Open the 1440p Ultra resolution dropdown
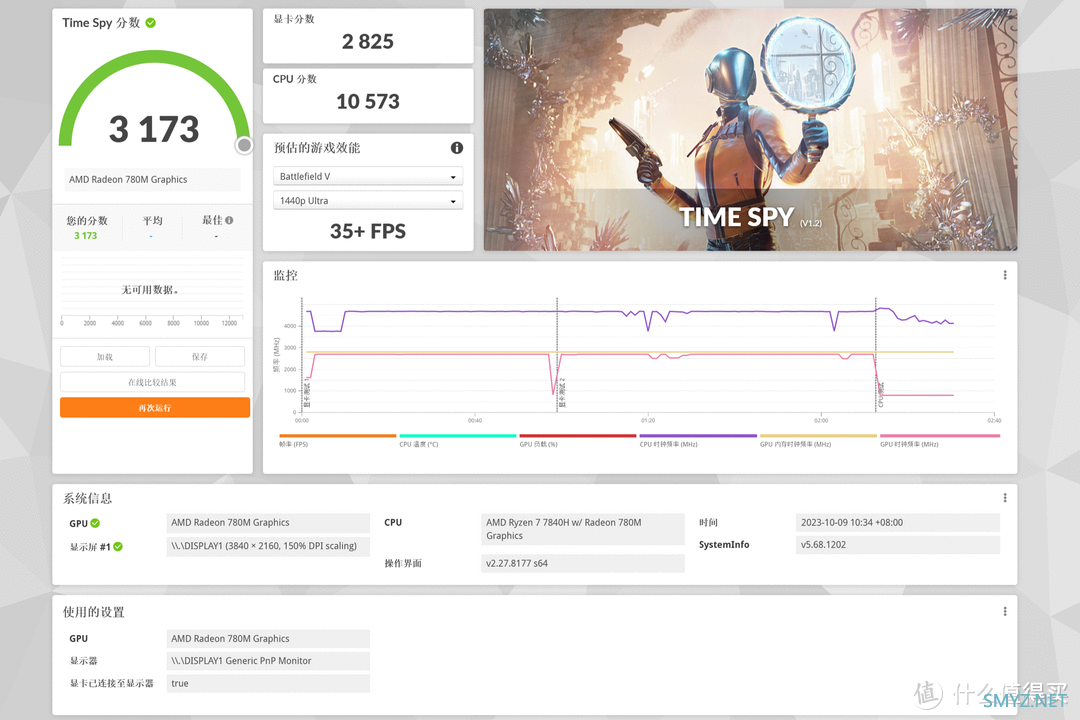Screen dimensions: 1080x720 tap(368, 200)
